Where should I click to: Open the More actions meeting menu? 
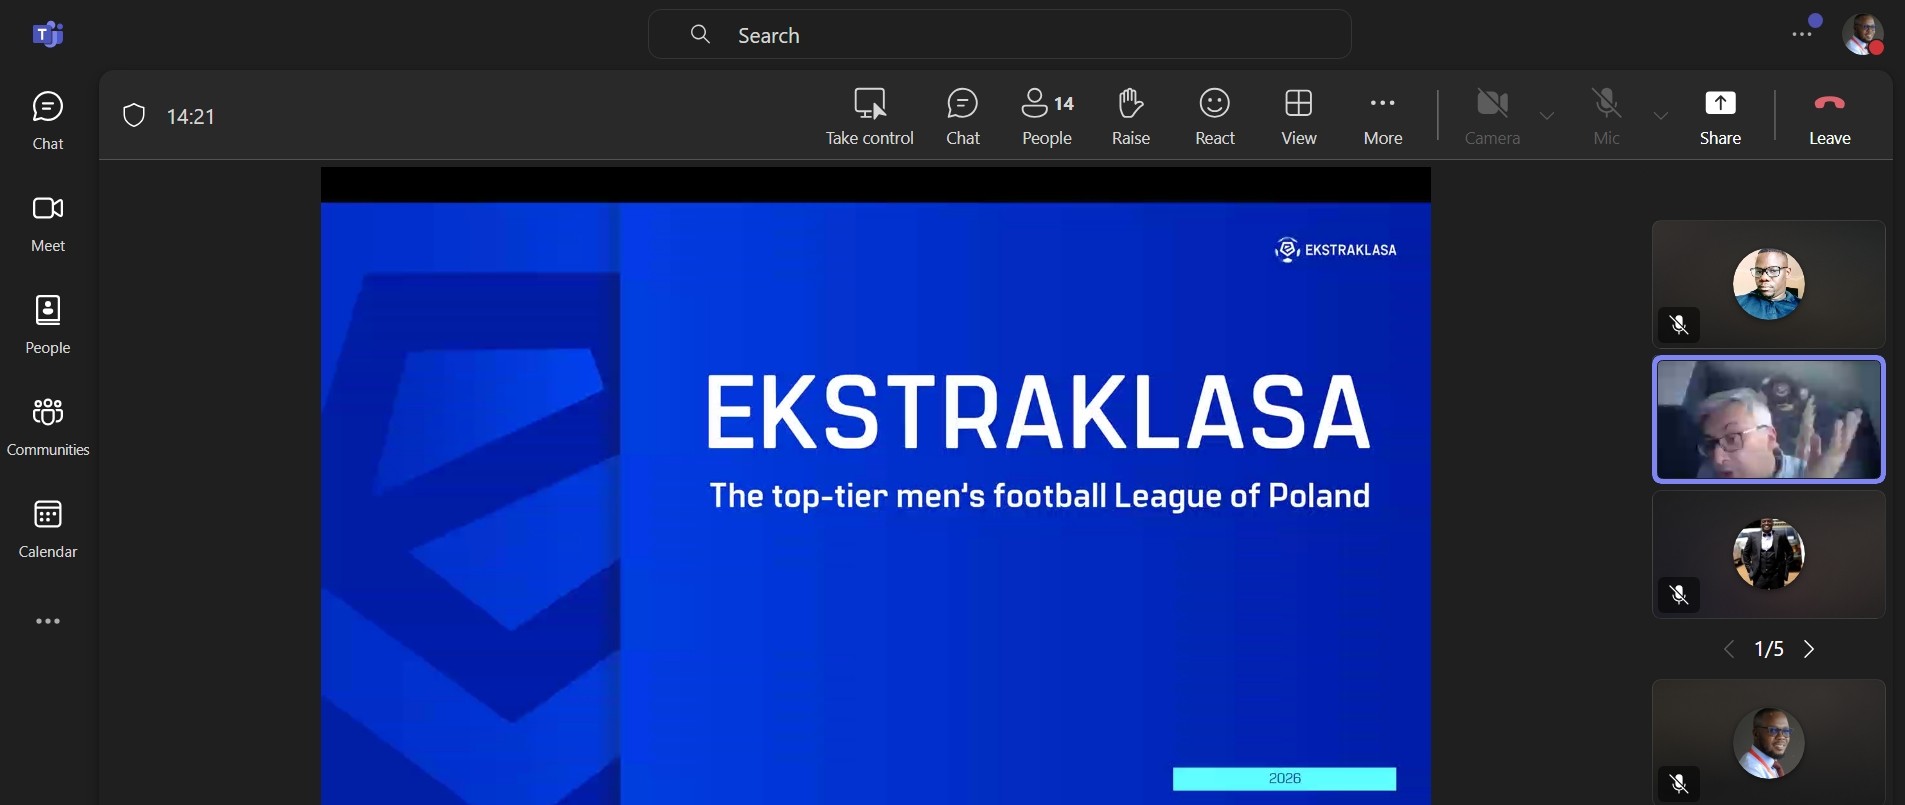[x=1382, y=116]
